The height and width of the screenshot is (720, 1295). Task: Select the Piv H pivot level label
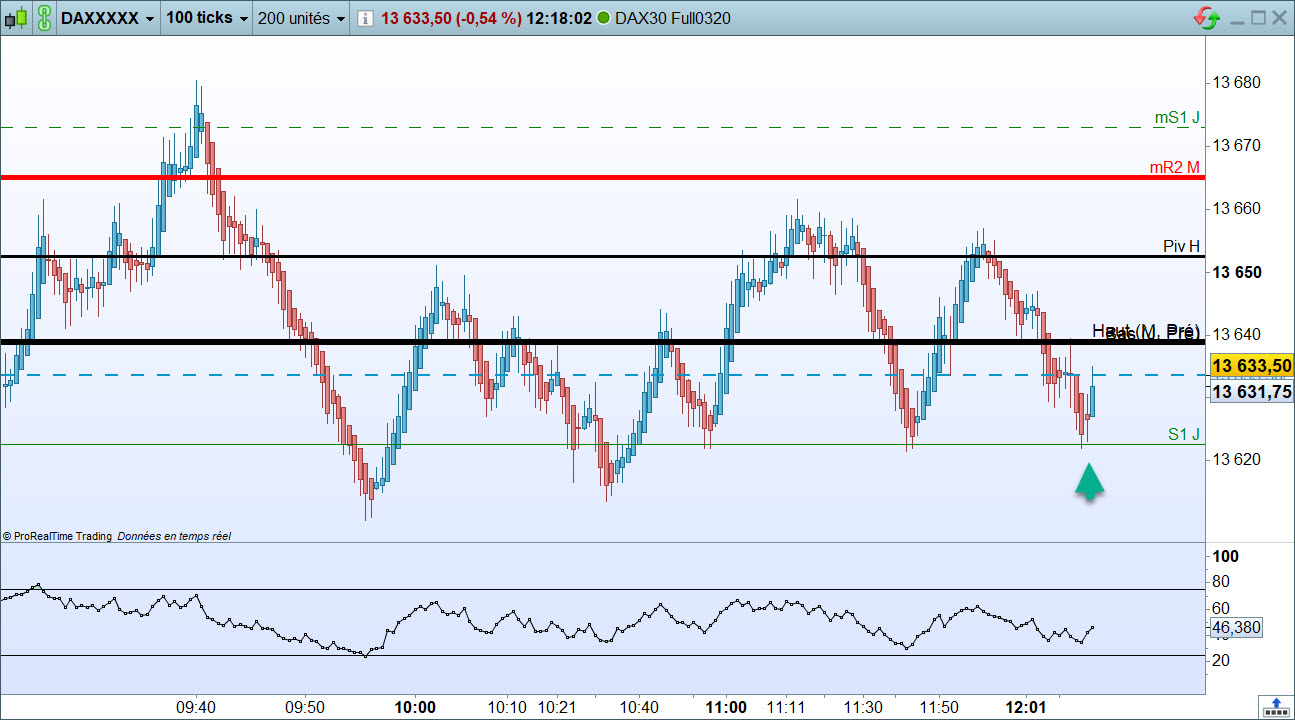[1181, 246]
